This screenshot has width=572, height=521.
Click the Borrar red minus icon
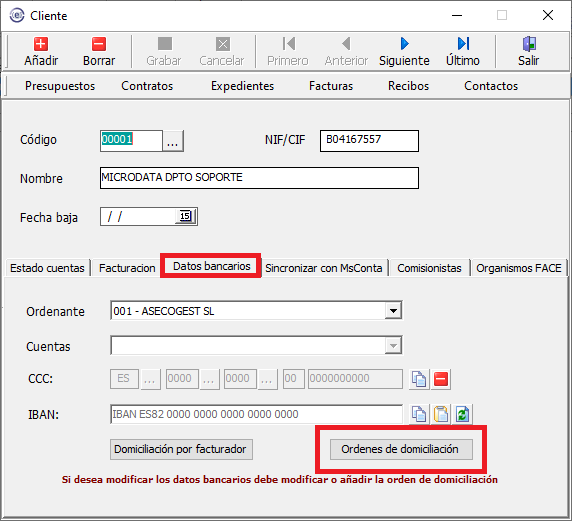(98, 44)
